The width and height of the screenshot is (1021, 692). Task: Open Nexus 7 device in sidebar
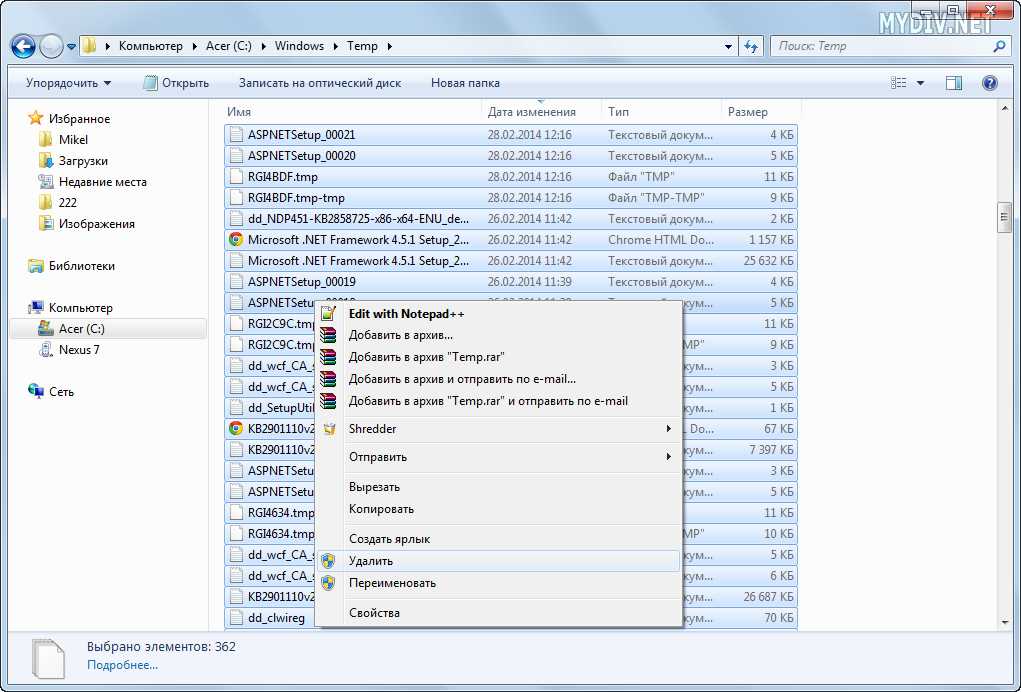(x=78, y=350)
